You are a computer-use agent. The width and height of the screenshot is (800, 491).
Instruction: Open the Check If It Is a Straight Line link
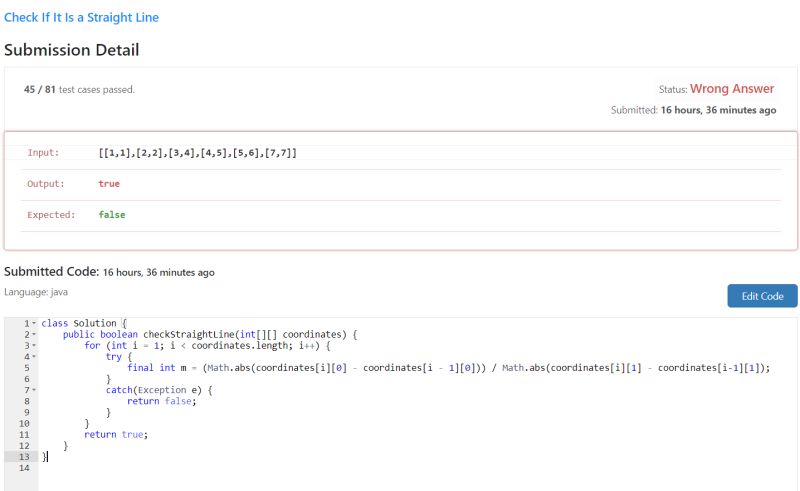81,18
